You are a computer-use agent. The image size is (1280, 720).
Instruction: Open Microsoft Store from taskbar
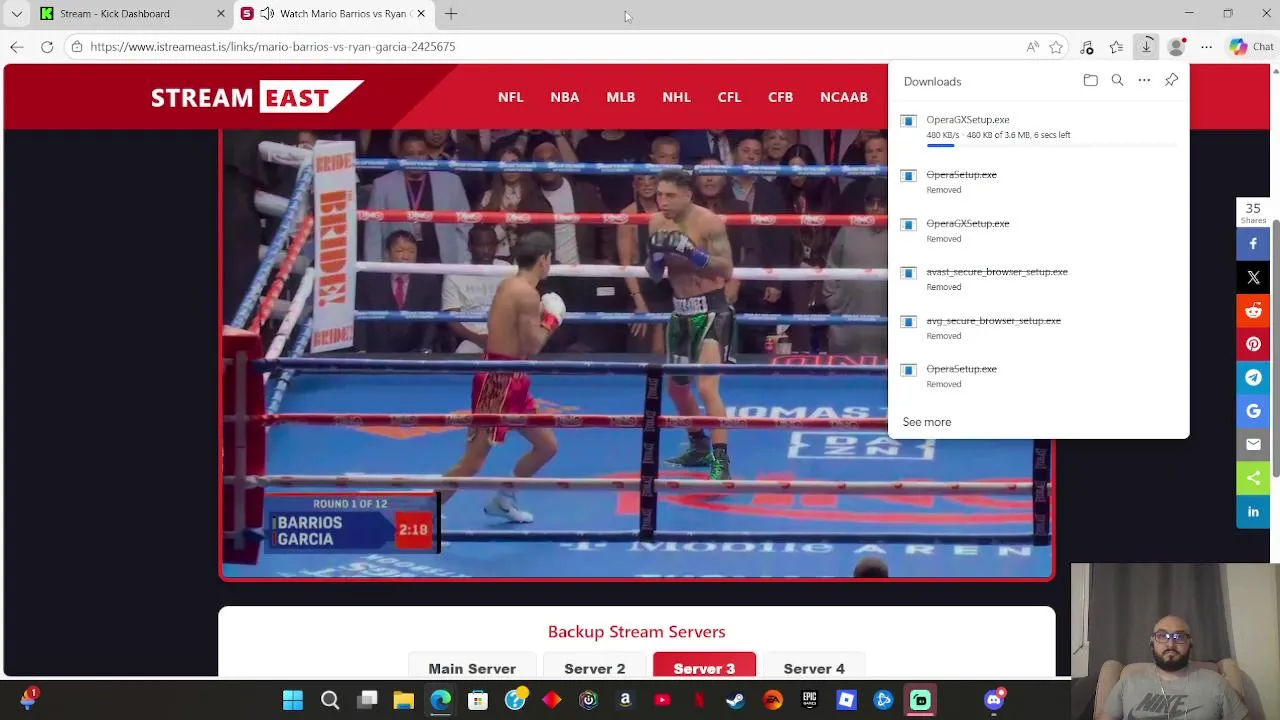pos(478,700)
